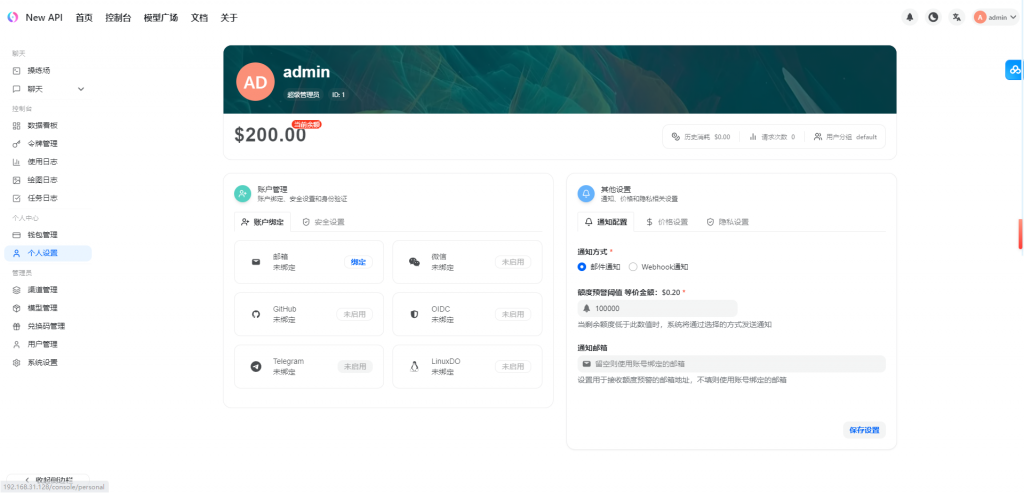Click the 账户管理 green header icon

[x=243, y=193]
